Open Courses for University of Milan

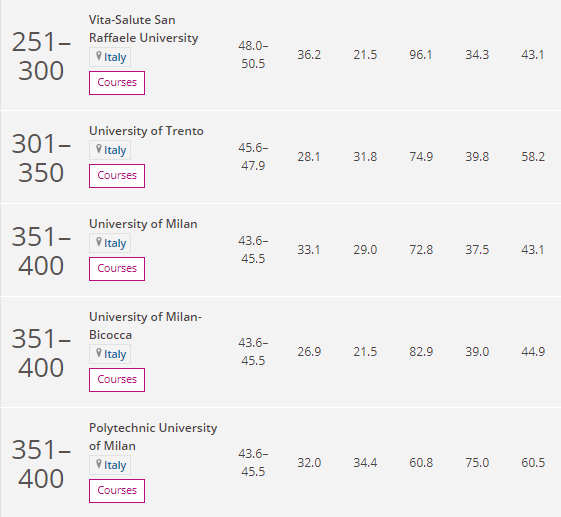click(117, 269)
